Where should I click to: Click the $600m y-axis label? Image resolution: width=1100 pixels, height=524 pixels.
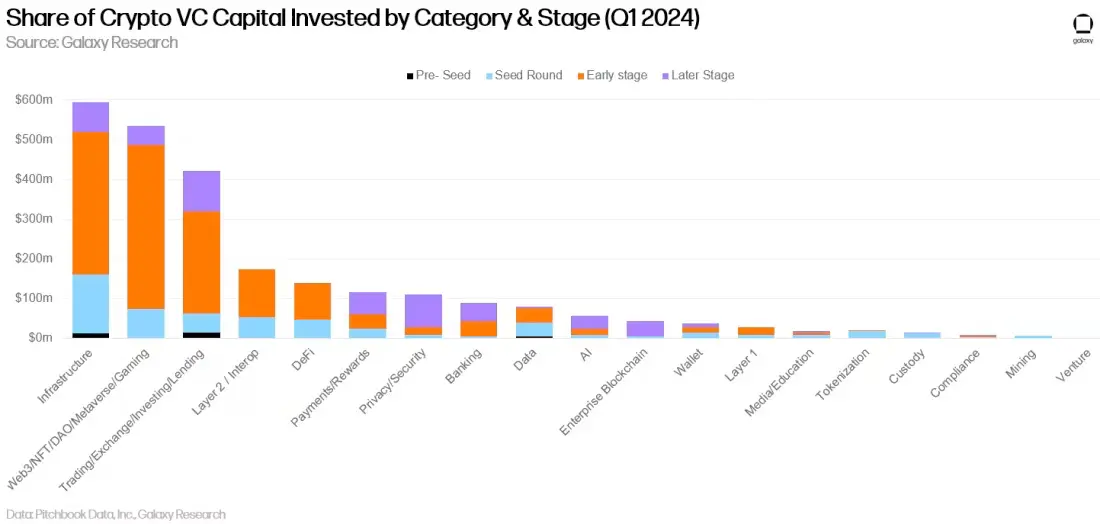click(x=35, y=100)
